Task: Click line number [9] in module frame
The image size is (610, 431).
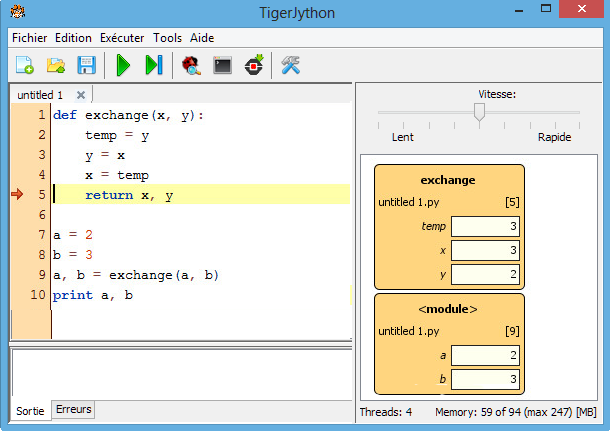Action: pyautogui.click(x=512, y=331)
